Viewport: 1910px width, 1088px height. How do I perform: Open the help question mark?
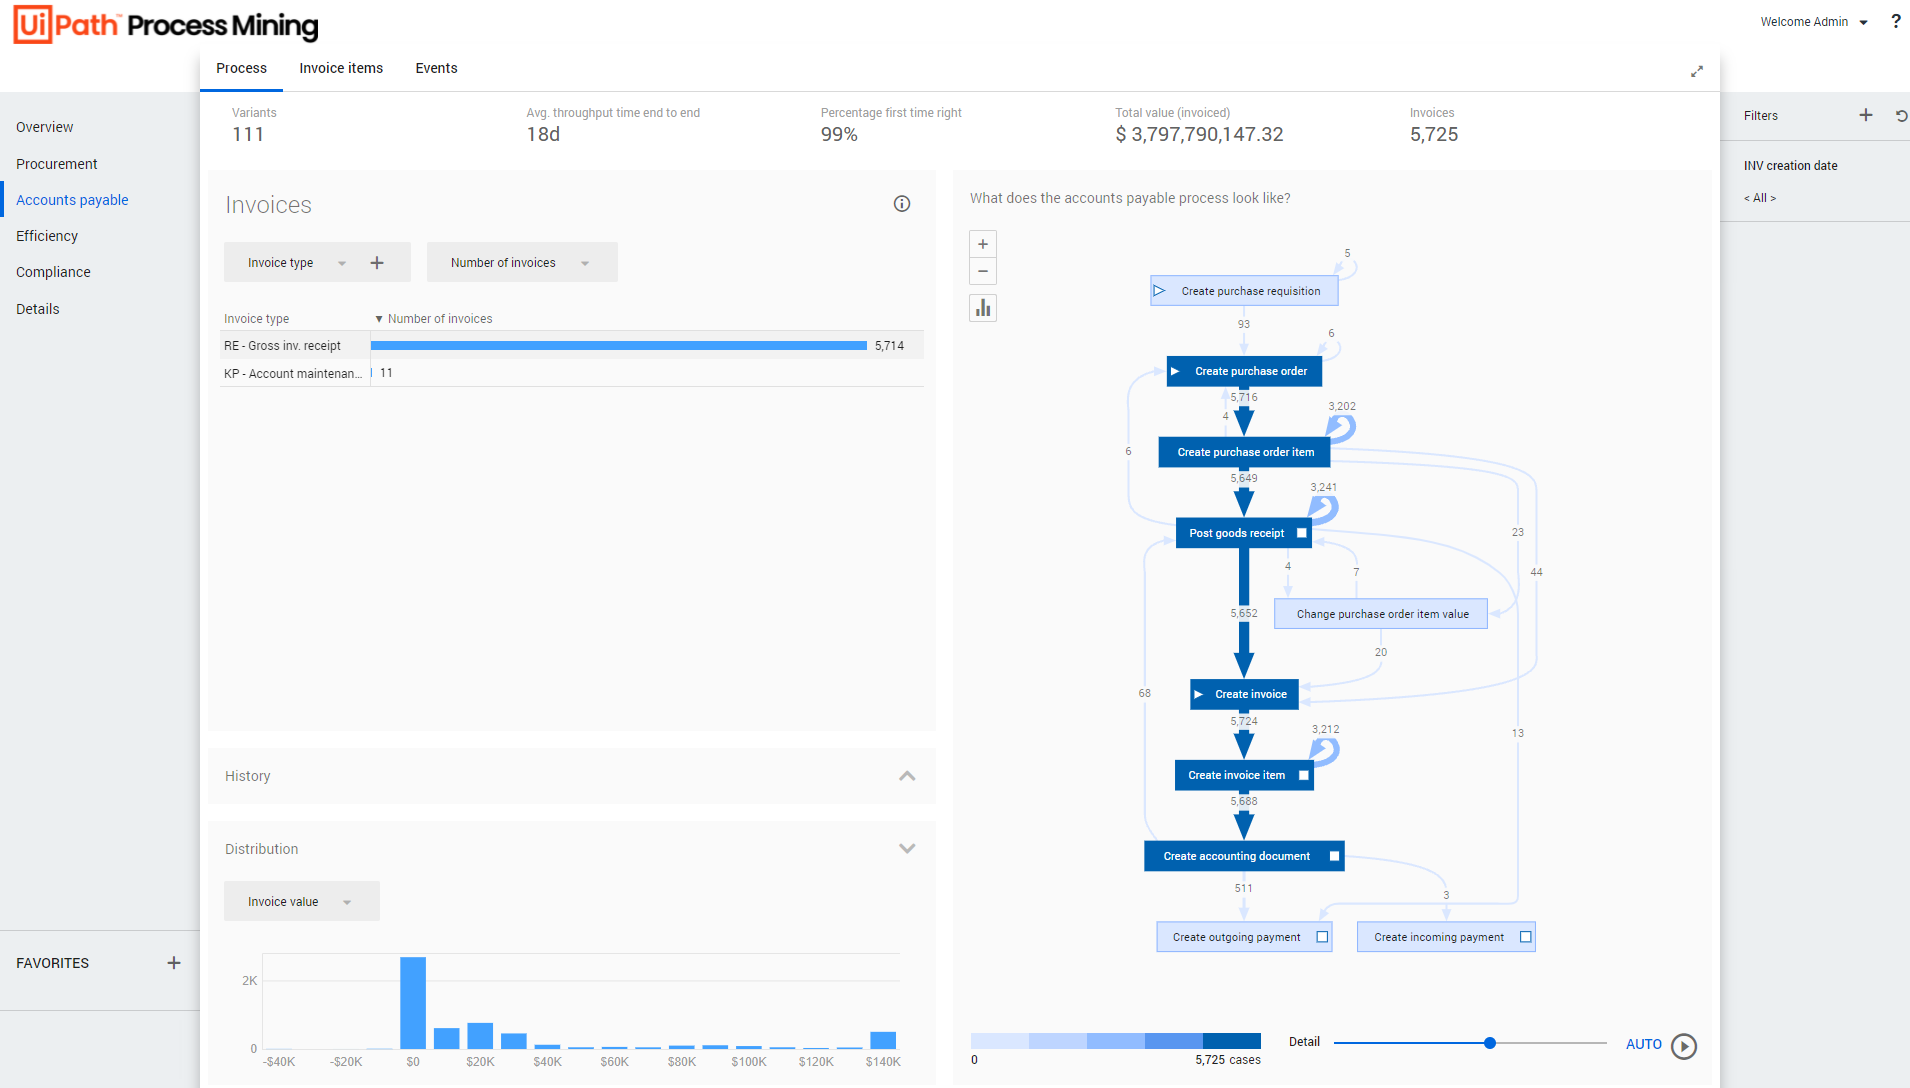(x=1895, y=21)
